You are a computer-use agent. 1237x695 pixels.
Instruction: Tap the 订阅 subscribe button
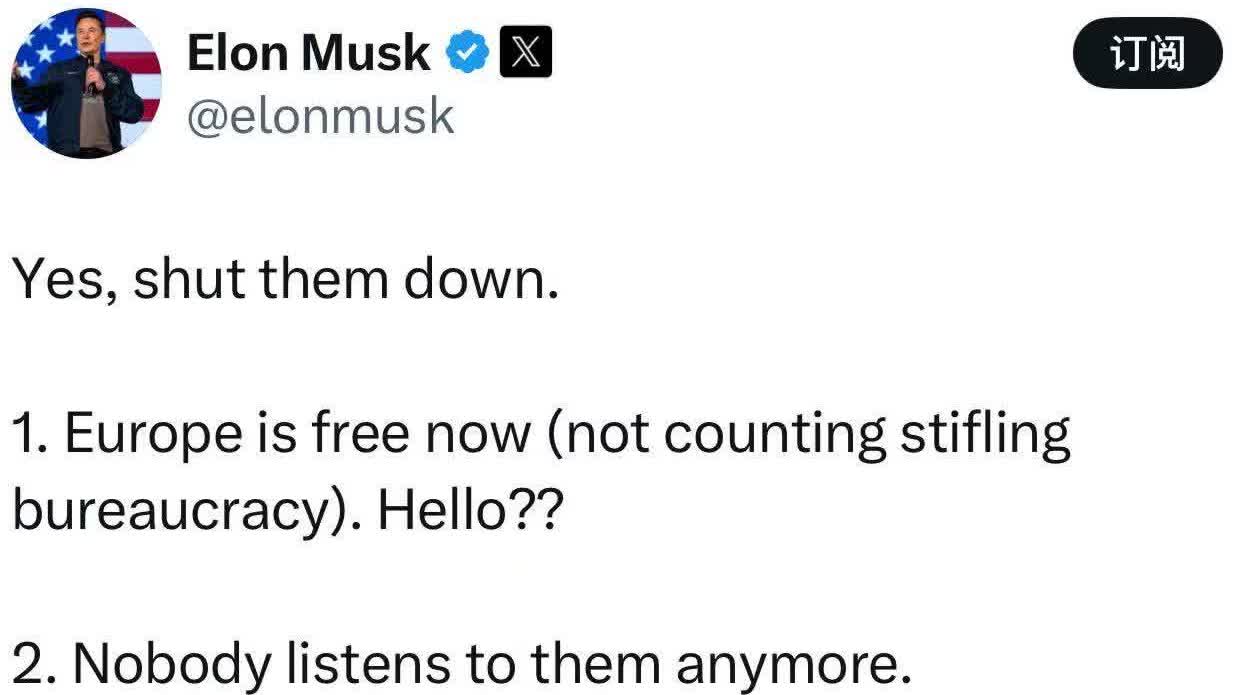(1147, 55)
